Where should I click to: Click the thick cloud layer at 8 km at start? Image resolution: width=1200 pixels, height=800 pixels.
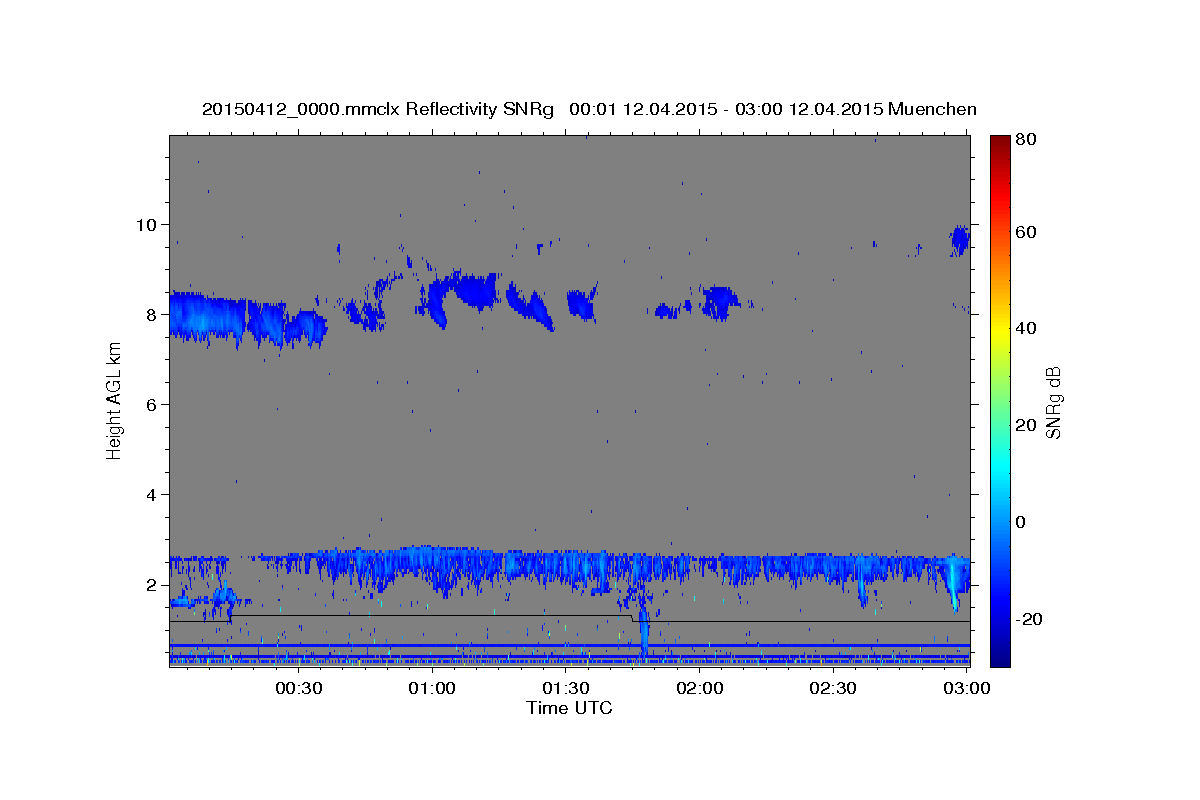(x=208, y=317)
